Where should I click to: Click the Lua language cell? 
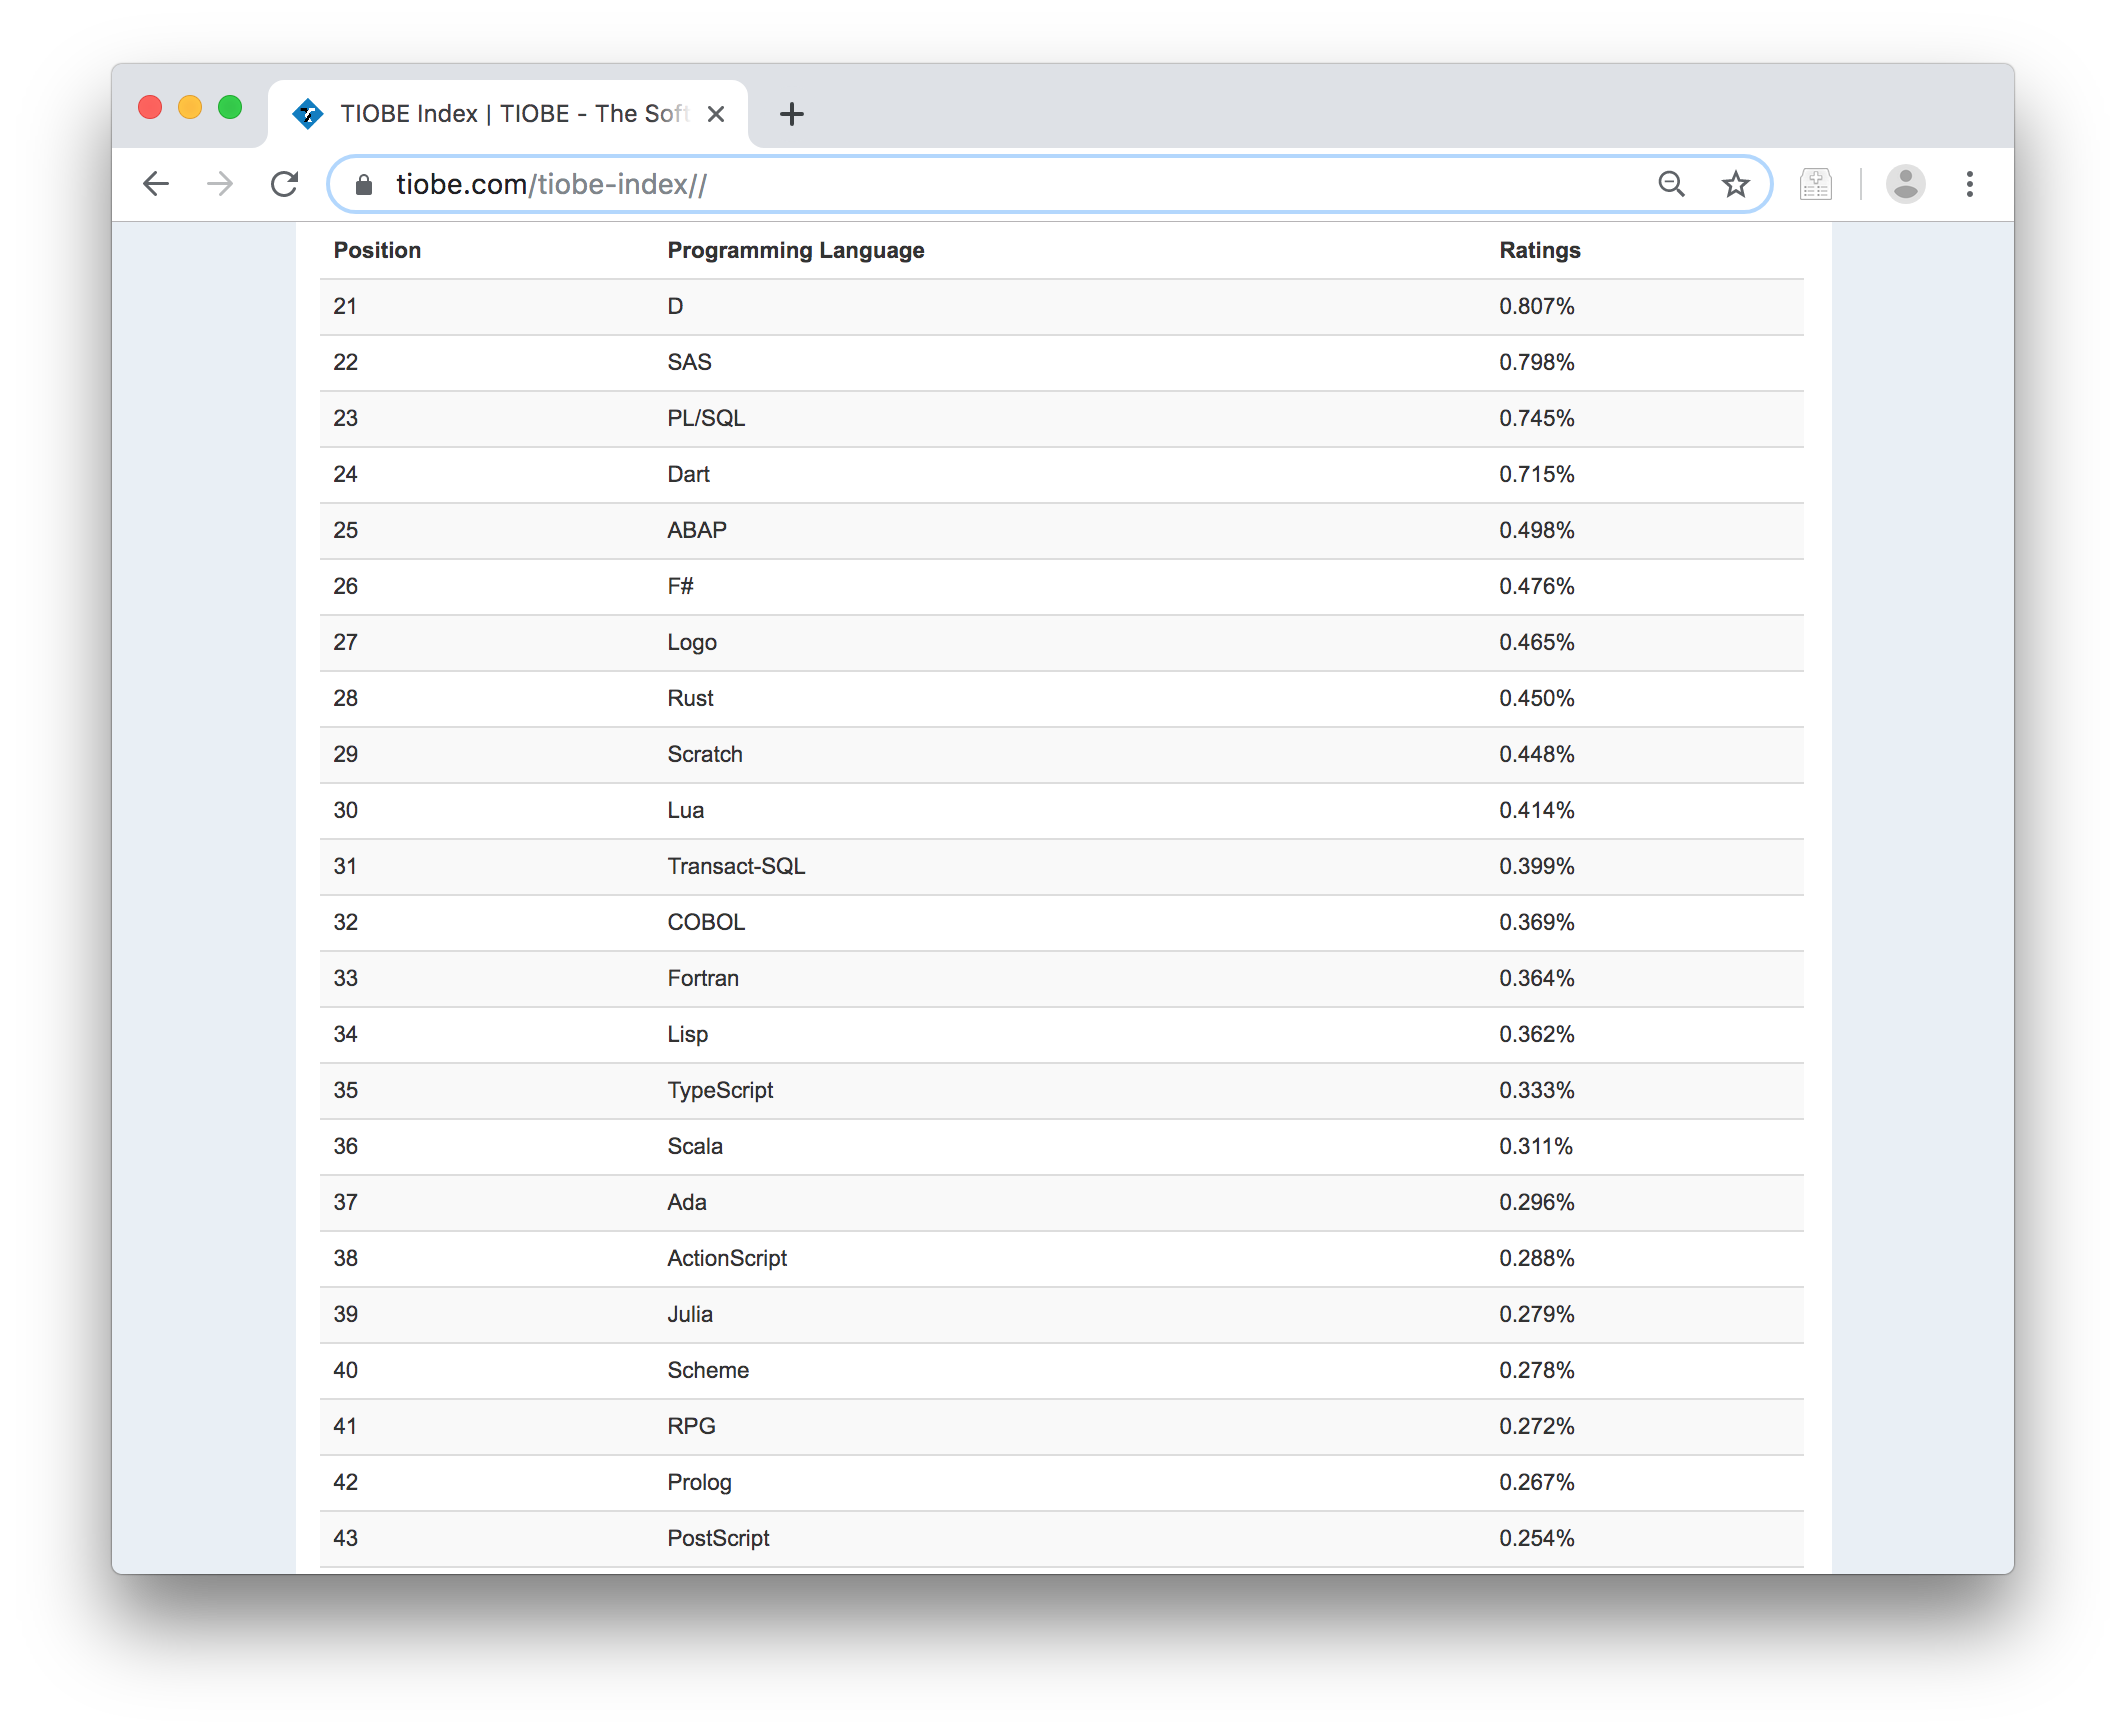[x=686, y=810]
